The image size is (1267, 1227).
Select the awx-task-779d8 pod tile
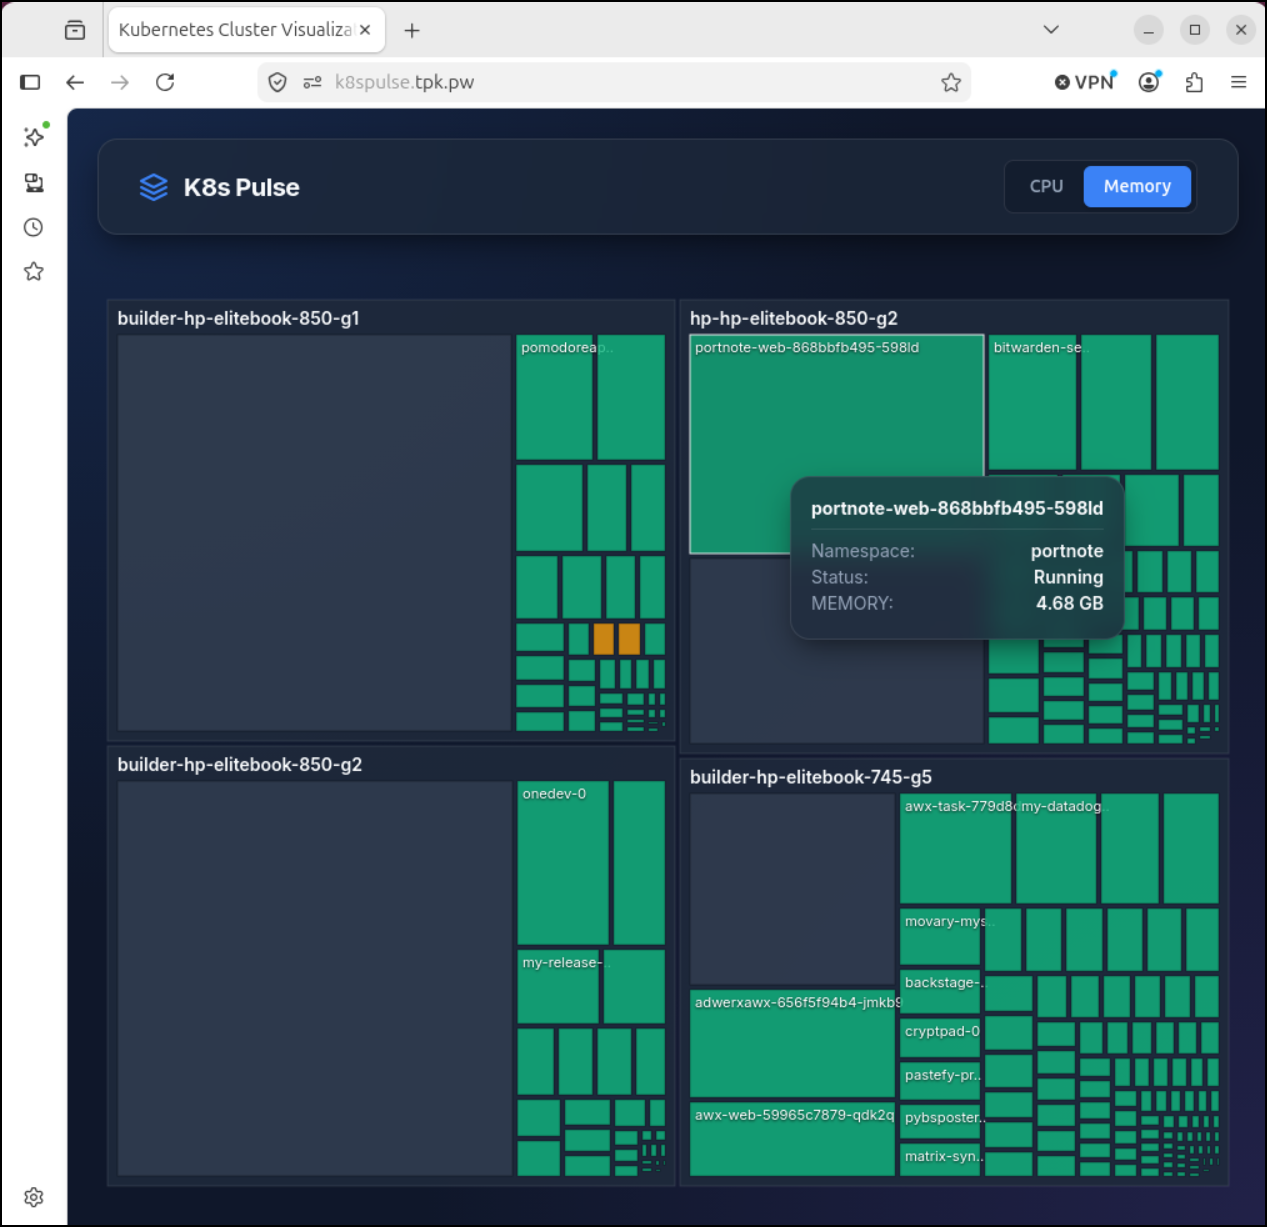(955, 849)
